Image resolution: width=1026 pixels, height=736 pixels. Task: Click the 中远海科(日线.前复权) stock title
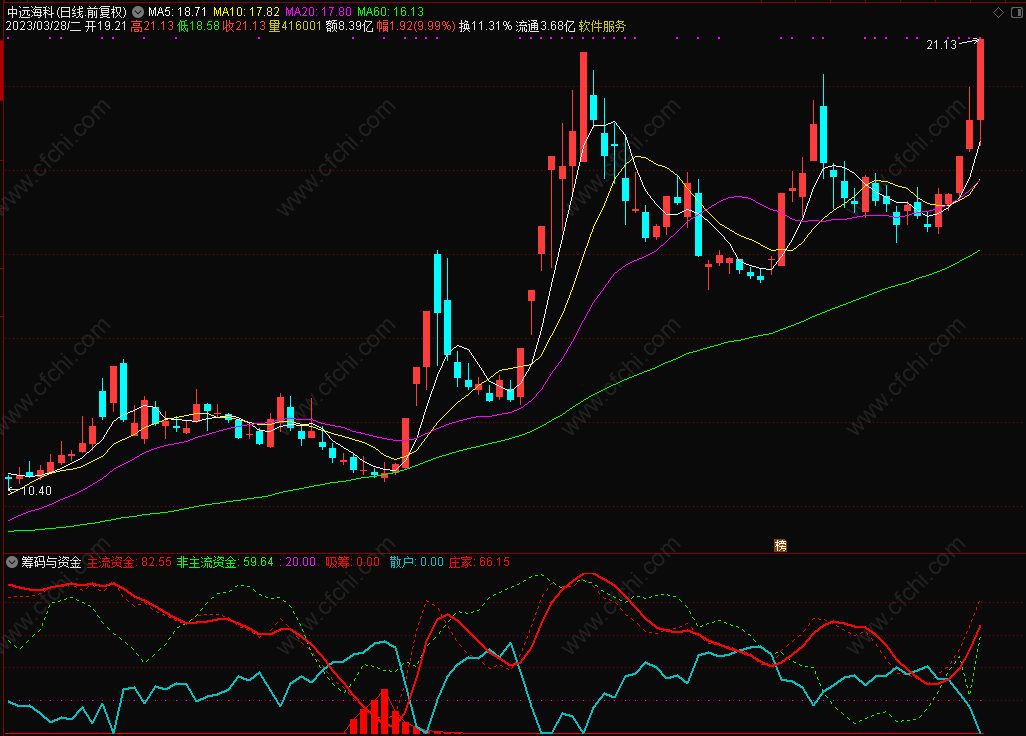[x=67, y=12]
